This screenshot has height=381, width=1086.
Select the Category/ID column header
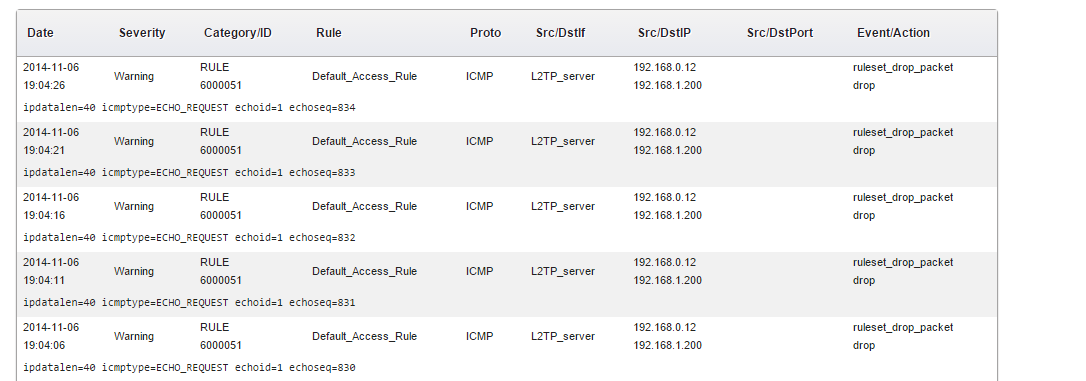[x=238, y=33]
